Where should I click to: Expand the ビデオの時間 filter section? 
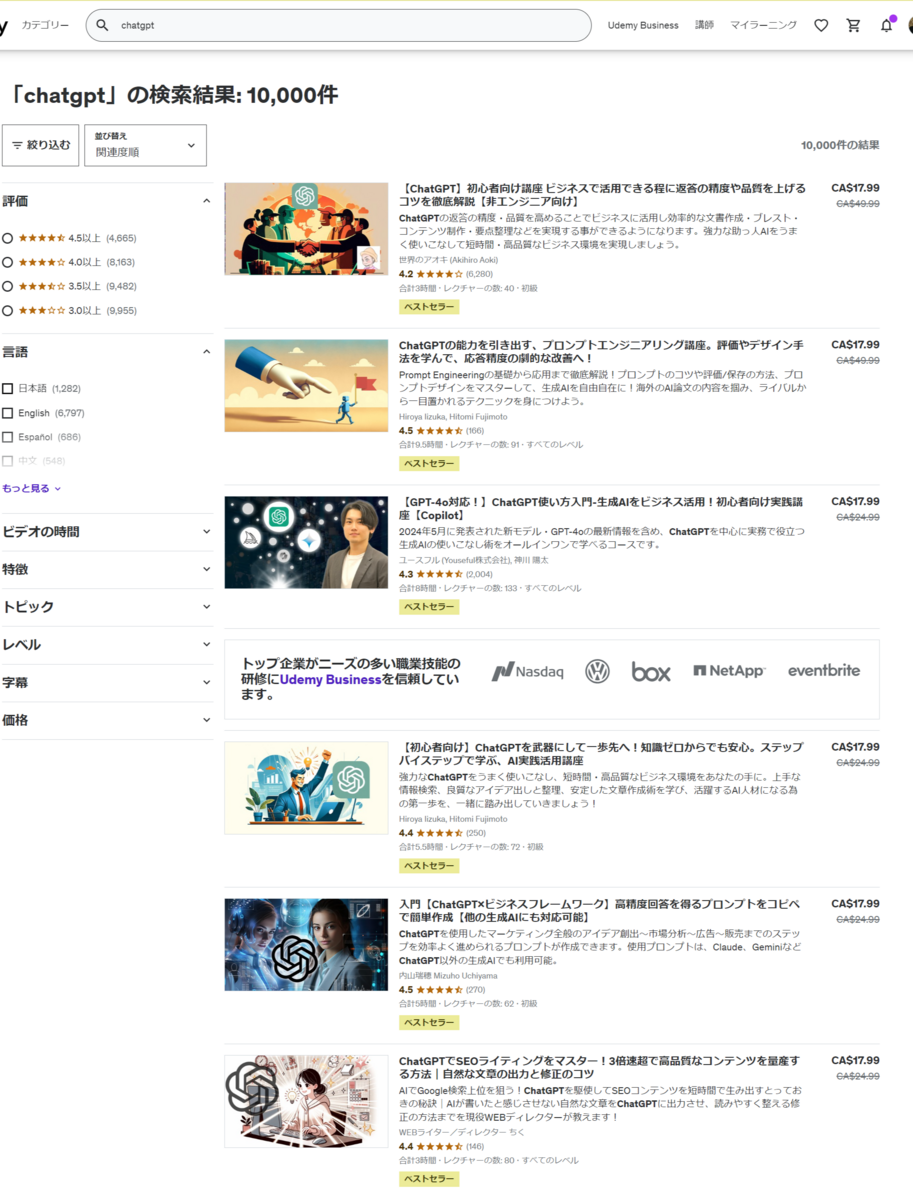tap(107, 532)
